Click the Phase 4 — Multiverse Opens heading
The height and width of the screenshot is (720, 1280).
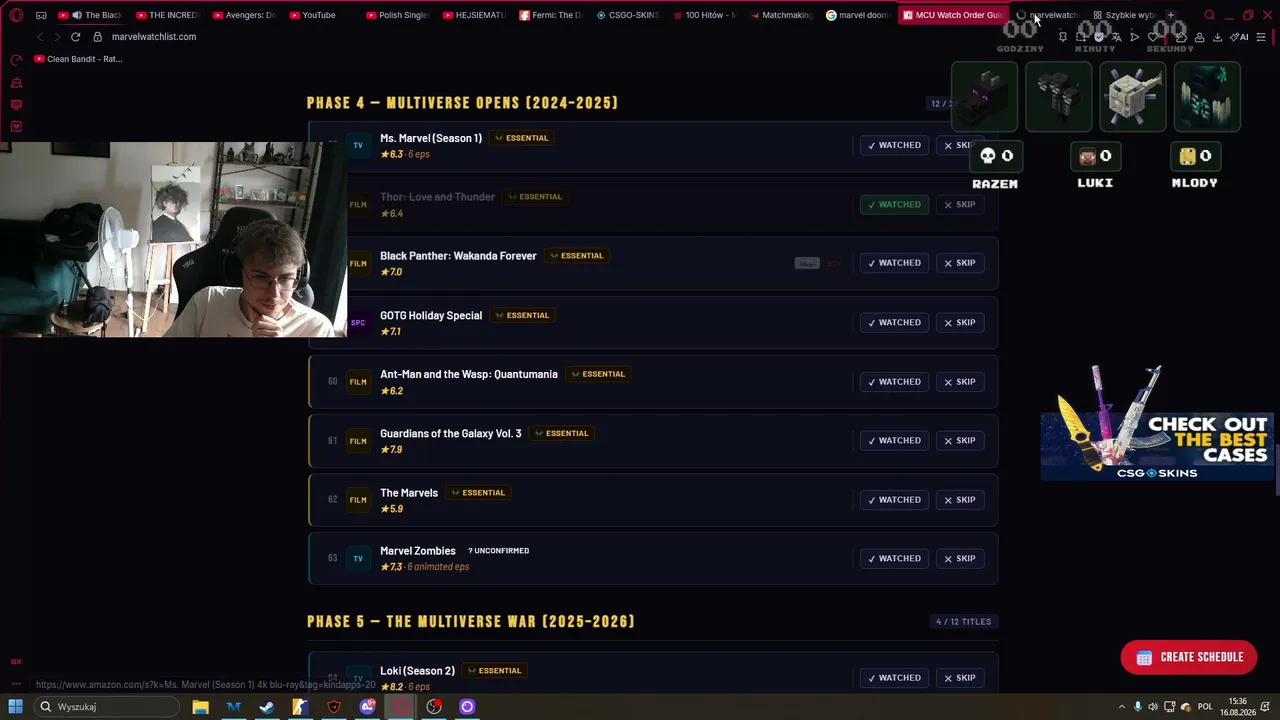pos(463,103)
